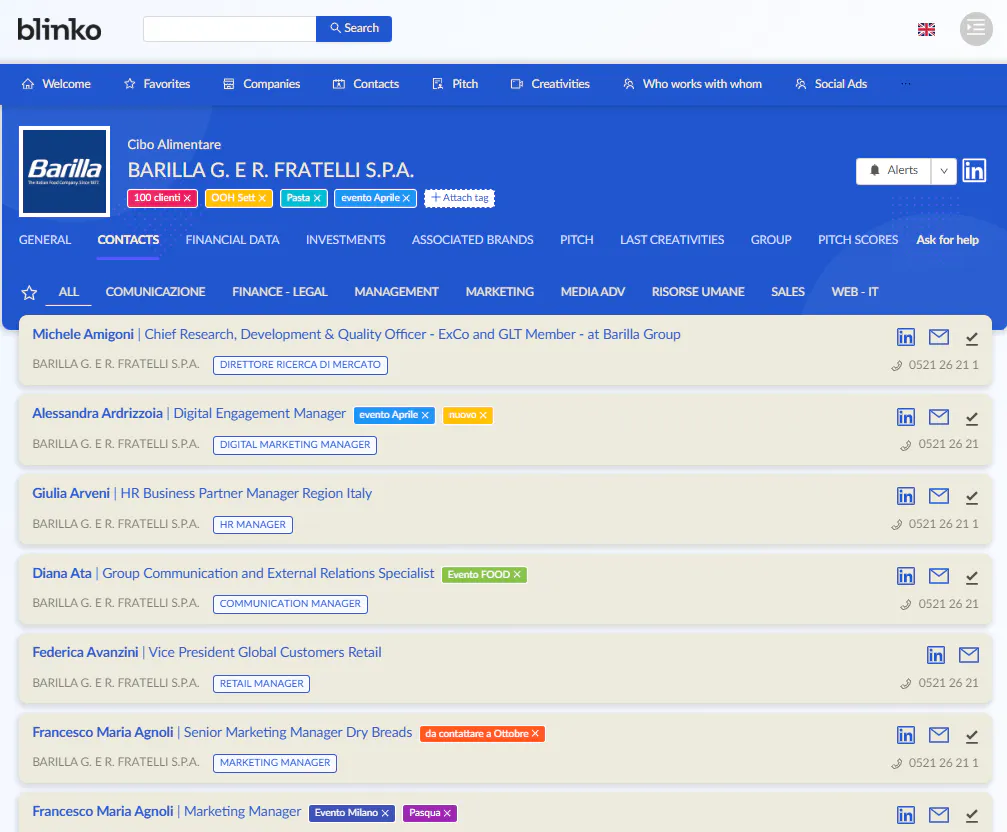This screenshot has width=1007, height=832.
Task: Open the INVESTMENTS tab
Action: 346,239
